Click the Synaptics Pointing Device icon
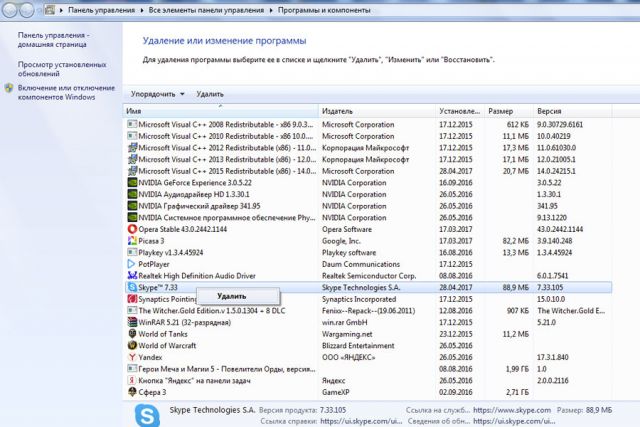This screenshot has width=640, height=427. point(132,299)
